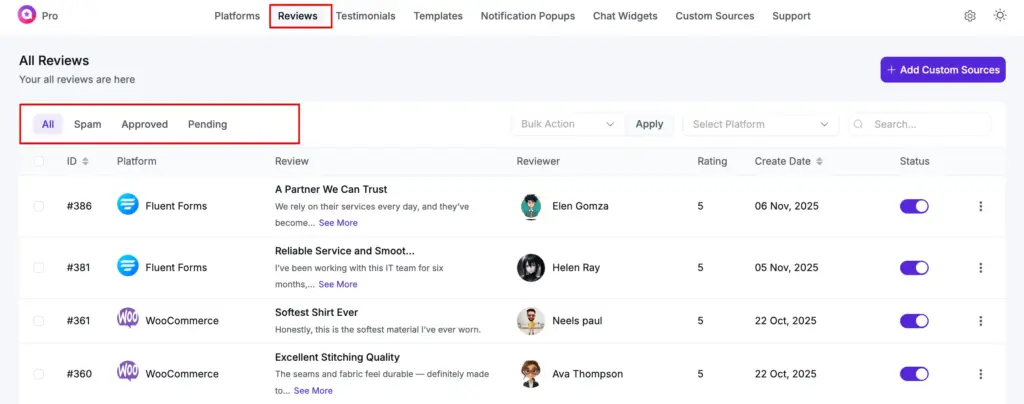Open Chat Widgets navigation item
Viewport: 1024px width, 404px height.
(x=625, y=16)
